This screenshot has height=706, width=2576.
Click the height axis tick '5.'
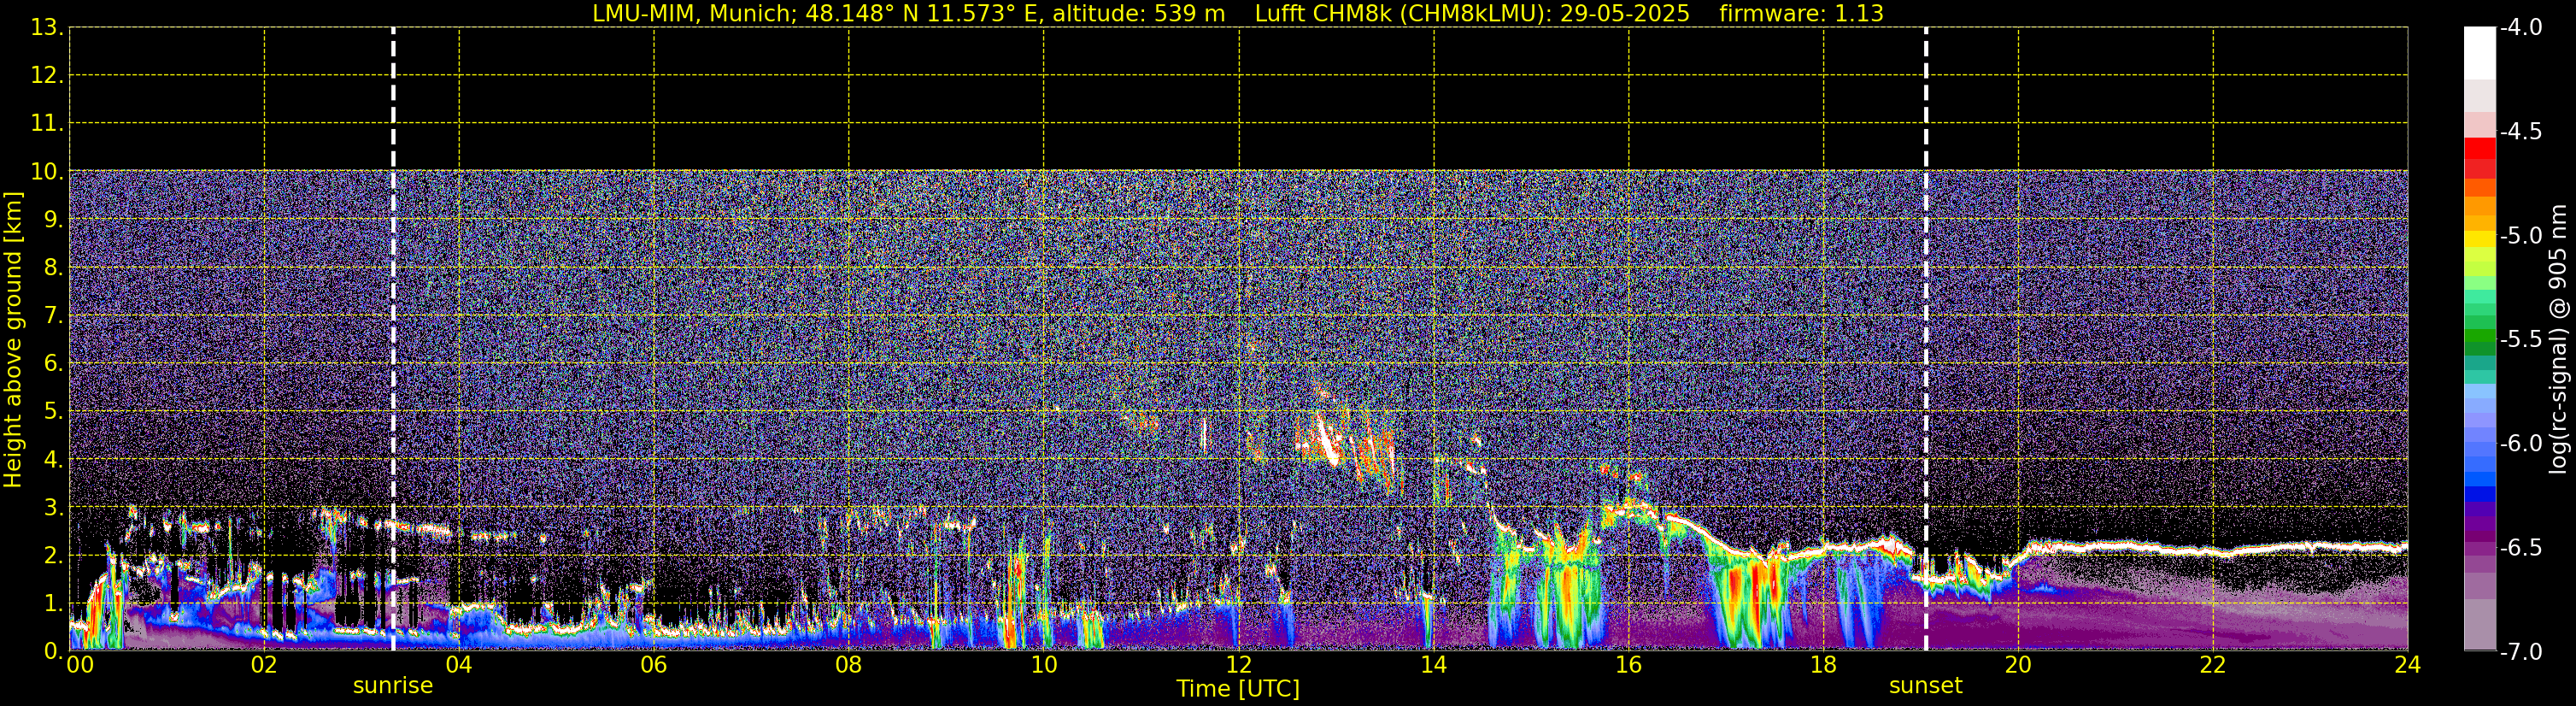53,412
